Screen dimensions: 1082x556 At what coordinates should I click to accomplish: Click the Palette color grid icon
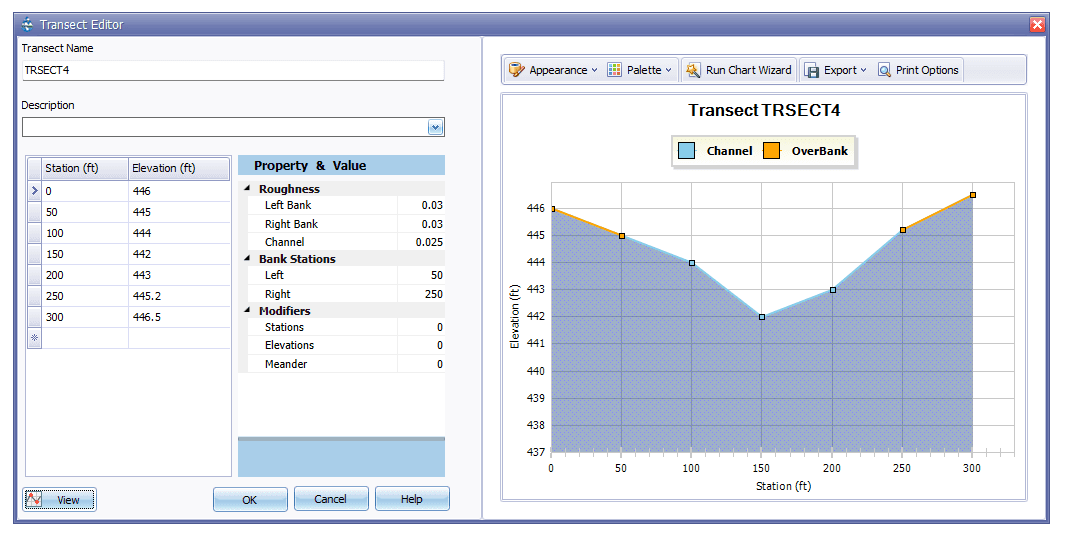pos(614,70)
